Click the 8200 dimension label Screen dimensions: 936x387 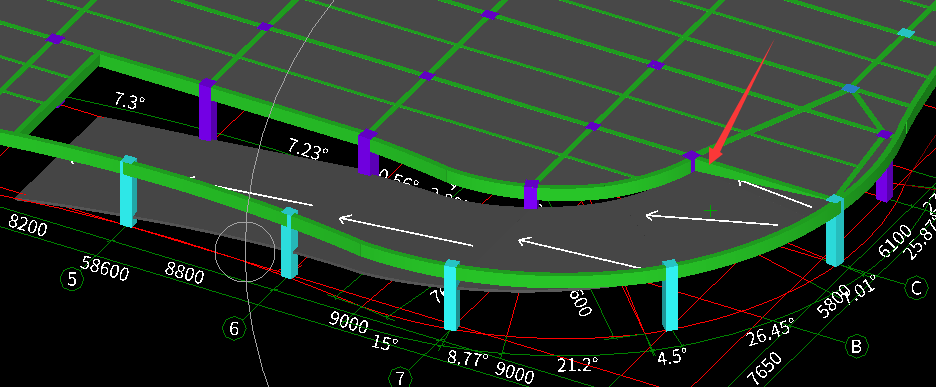point(27,226)
